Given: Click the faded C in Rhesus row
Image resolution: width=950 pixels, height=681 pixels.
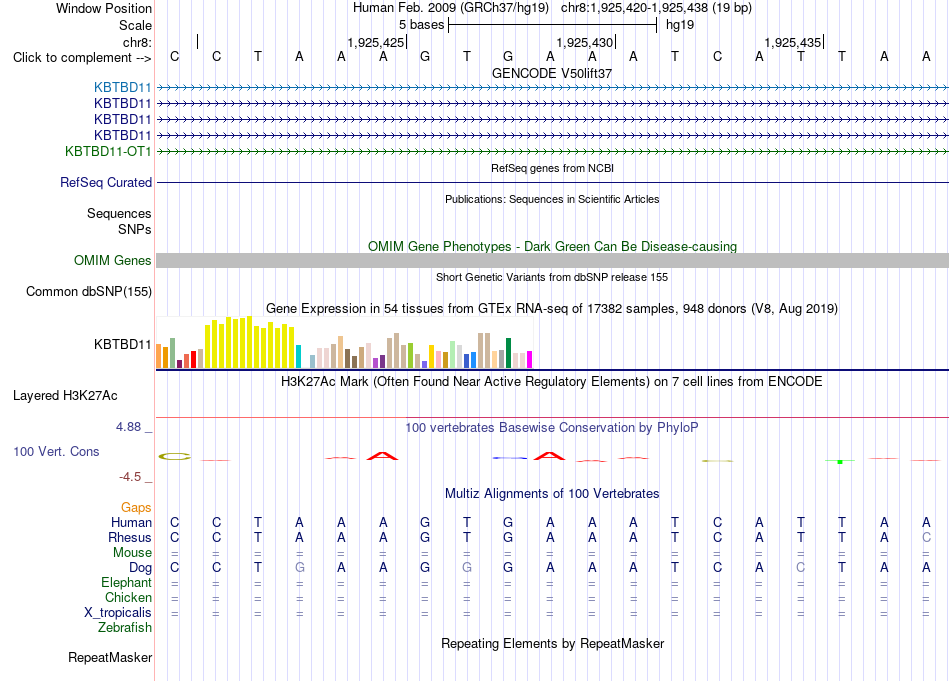Looking at the screenshot, I should pyautogui.click(x=926, y=537).
